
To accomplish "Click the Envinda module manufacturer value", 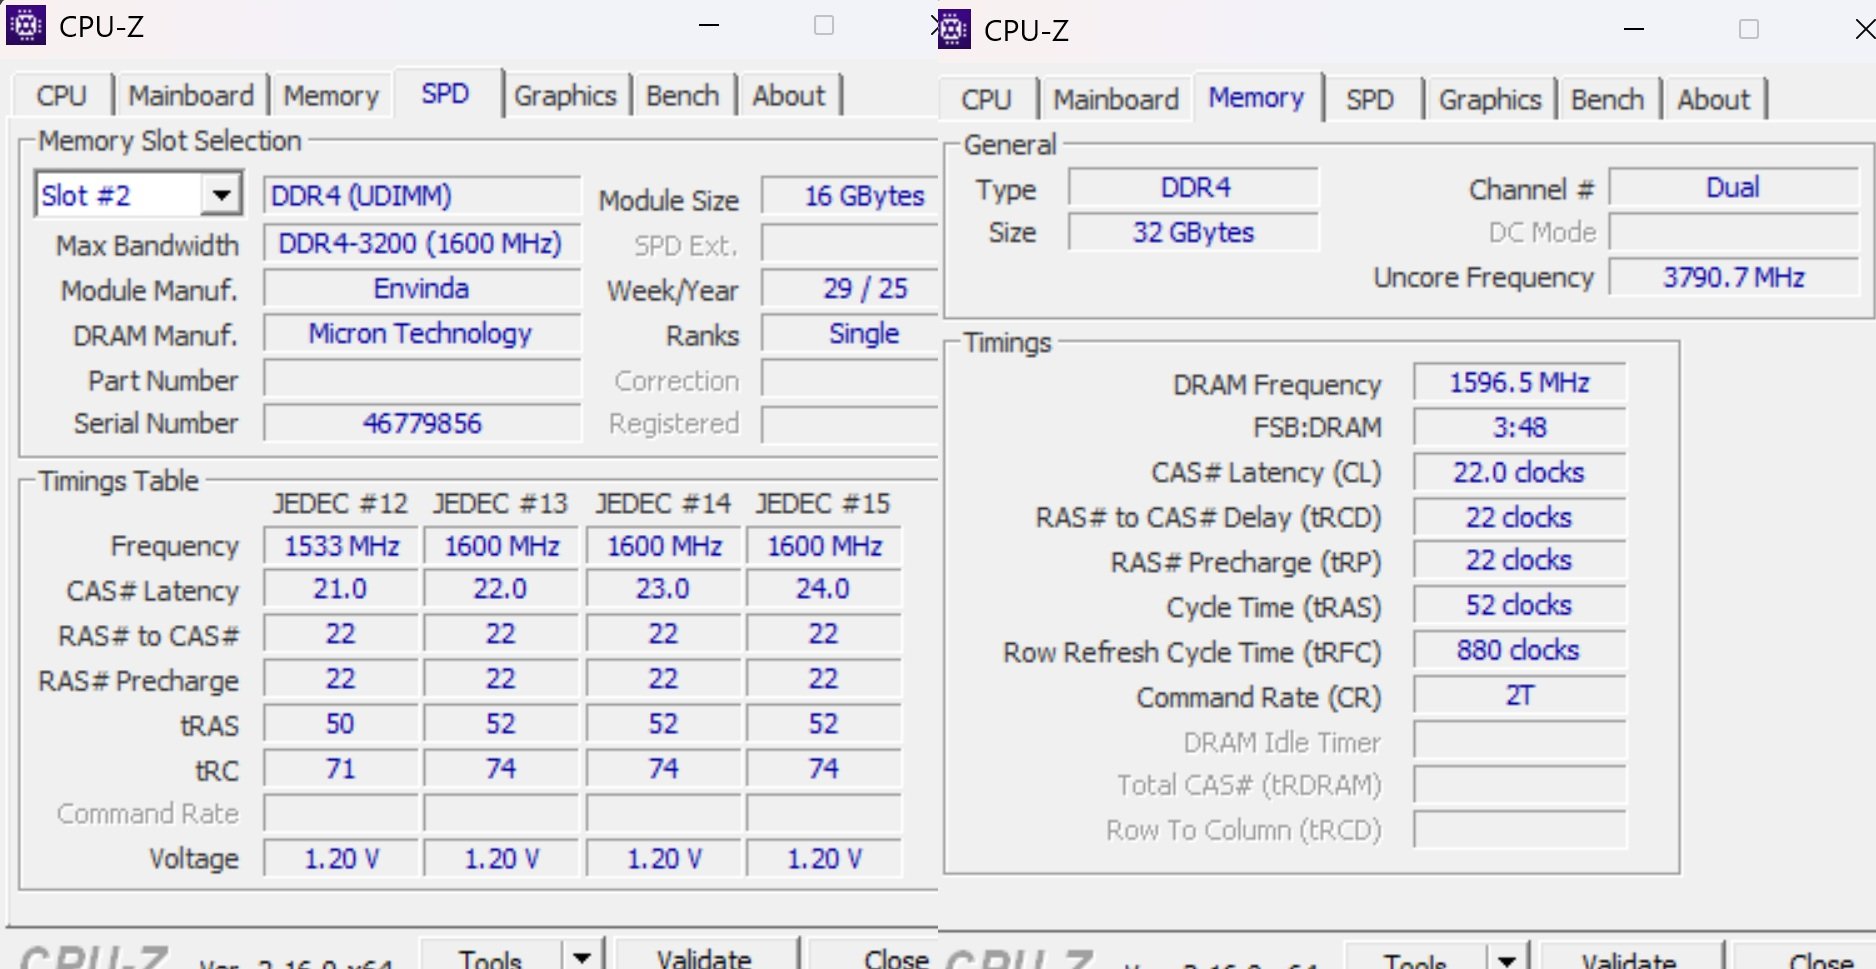I will [422, 288].
